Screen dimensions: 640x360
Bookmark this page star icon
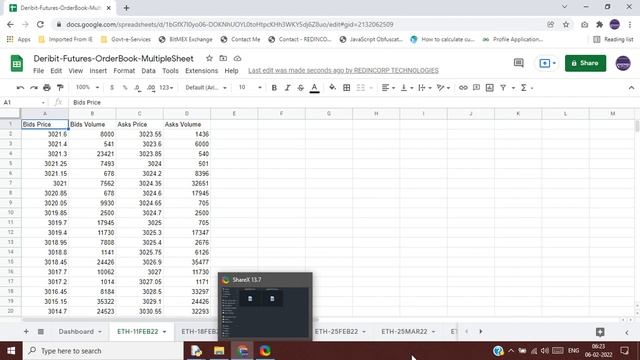pyautogui.click(x=566, y=24)
